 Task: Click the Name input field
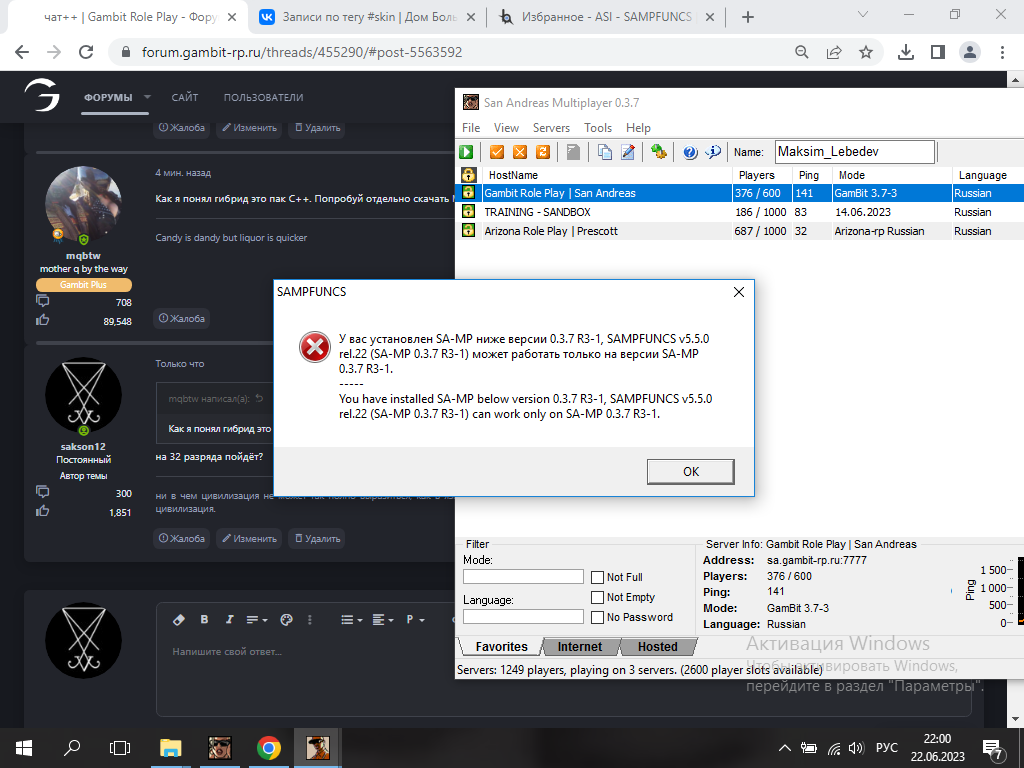[x=854, y=152]
